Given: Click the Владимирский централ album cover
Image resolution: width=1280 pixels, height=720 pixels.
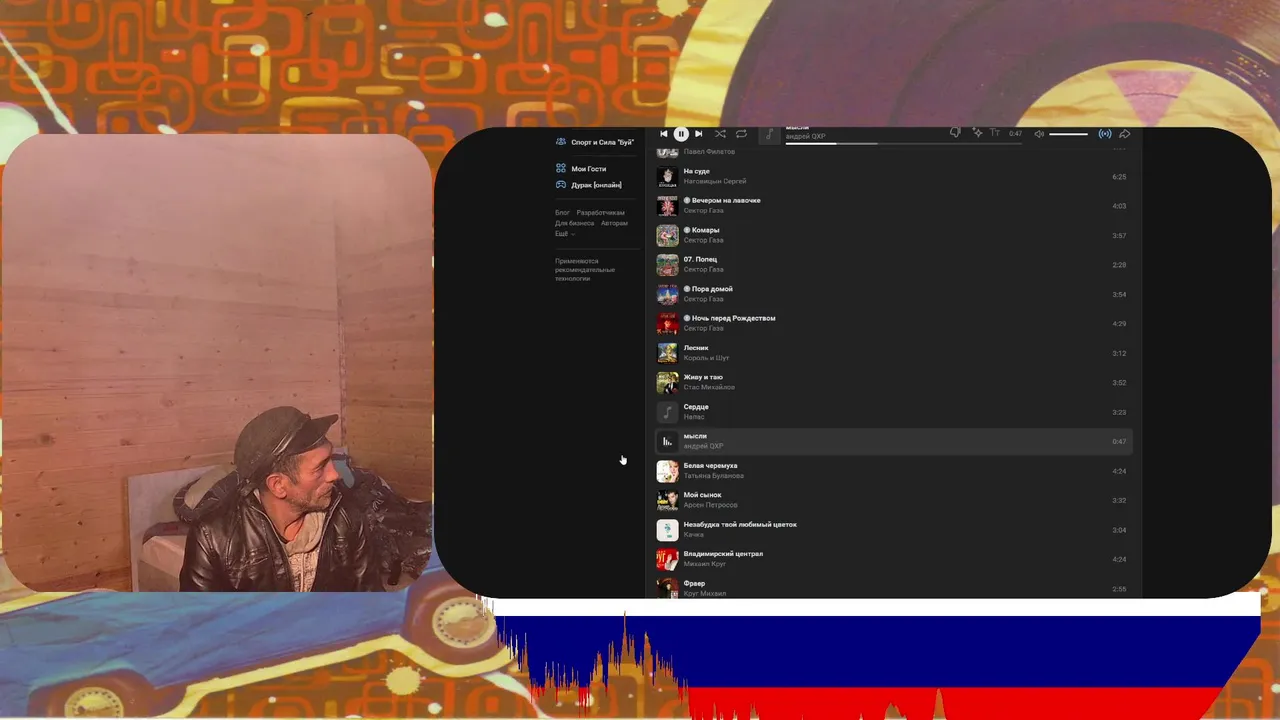Looking at the screenshot, I should point(667,559).
